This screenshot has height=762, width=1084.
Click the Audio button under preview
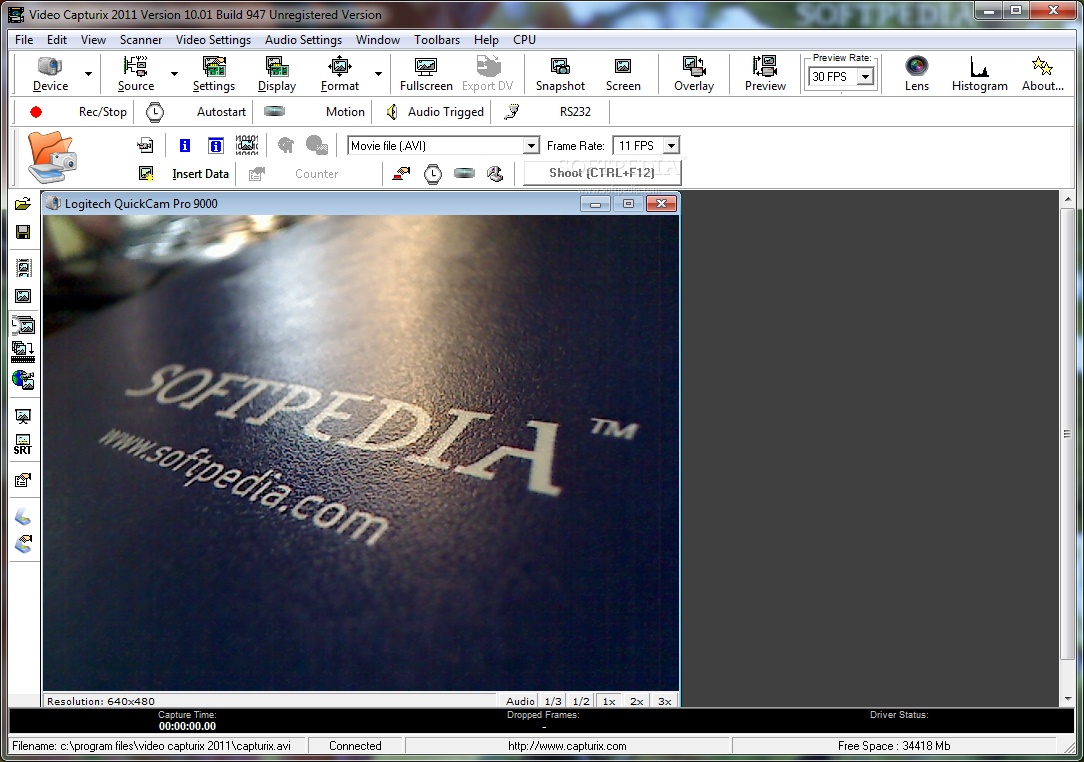coord(520,701)
